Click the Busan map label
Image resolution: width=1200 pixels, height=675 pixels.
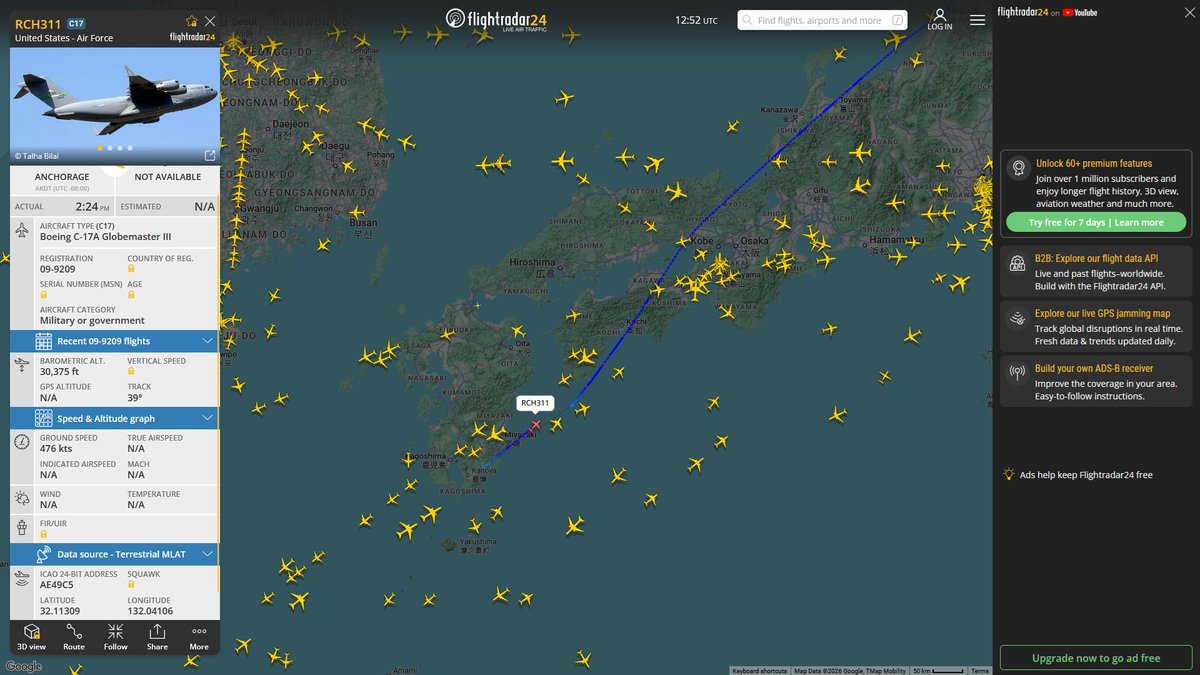(x=363, y=222)
